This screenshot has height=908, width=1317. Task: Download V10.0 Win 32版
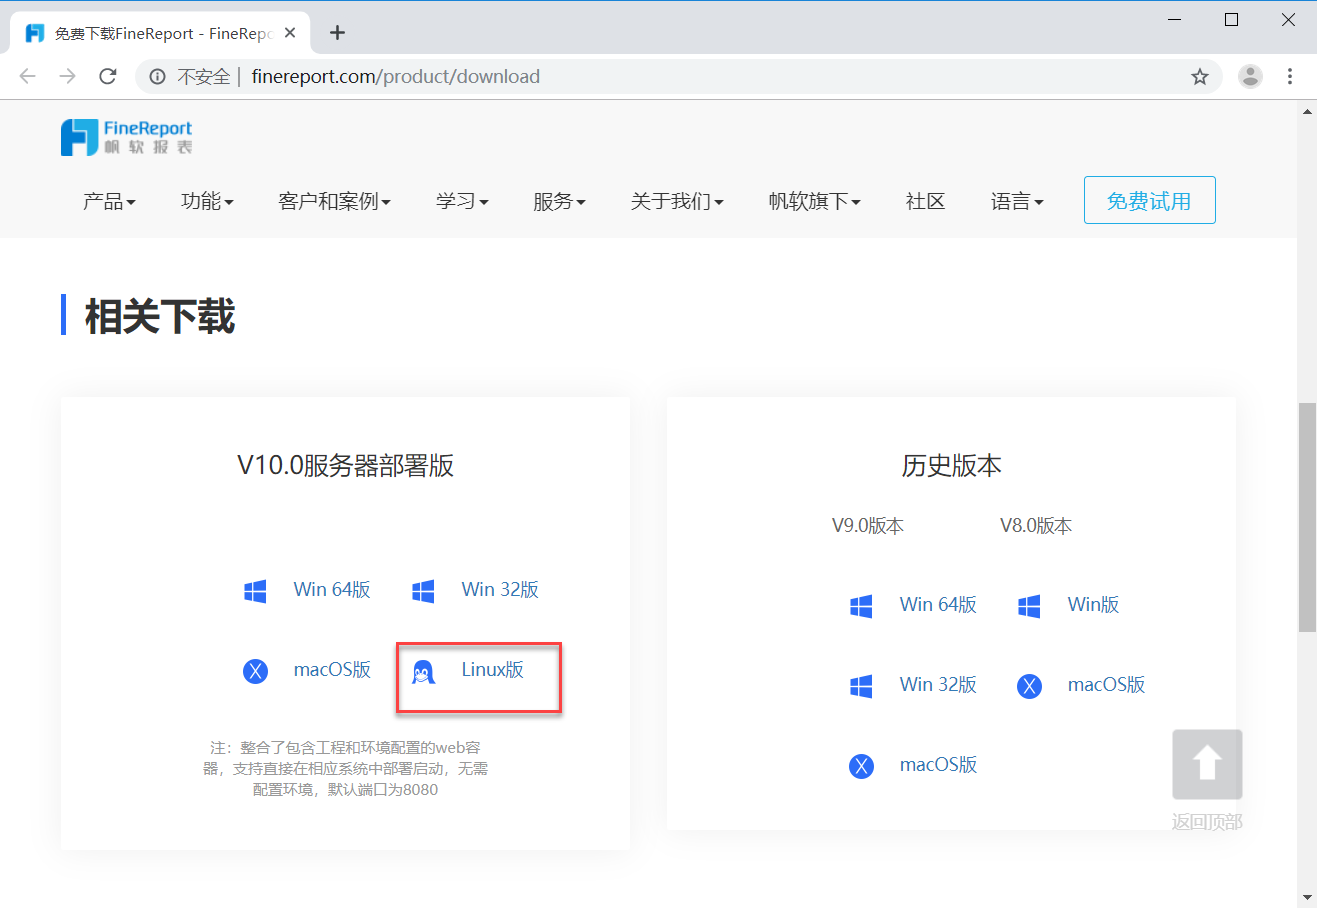500,590
